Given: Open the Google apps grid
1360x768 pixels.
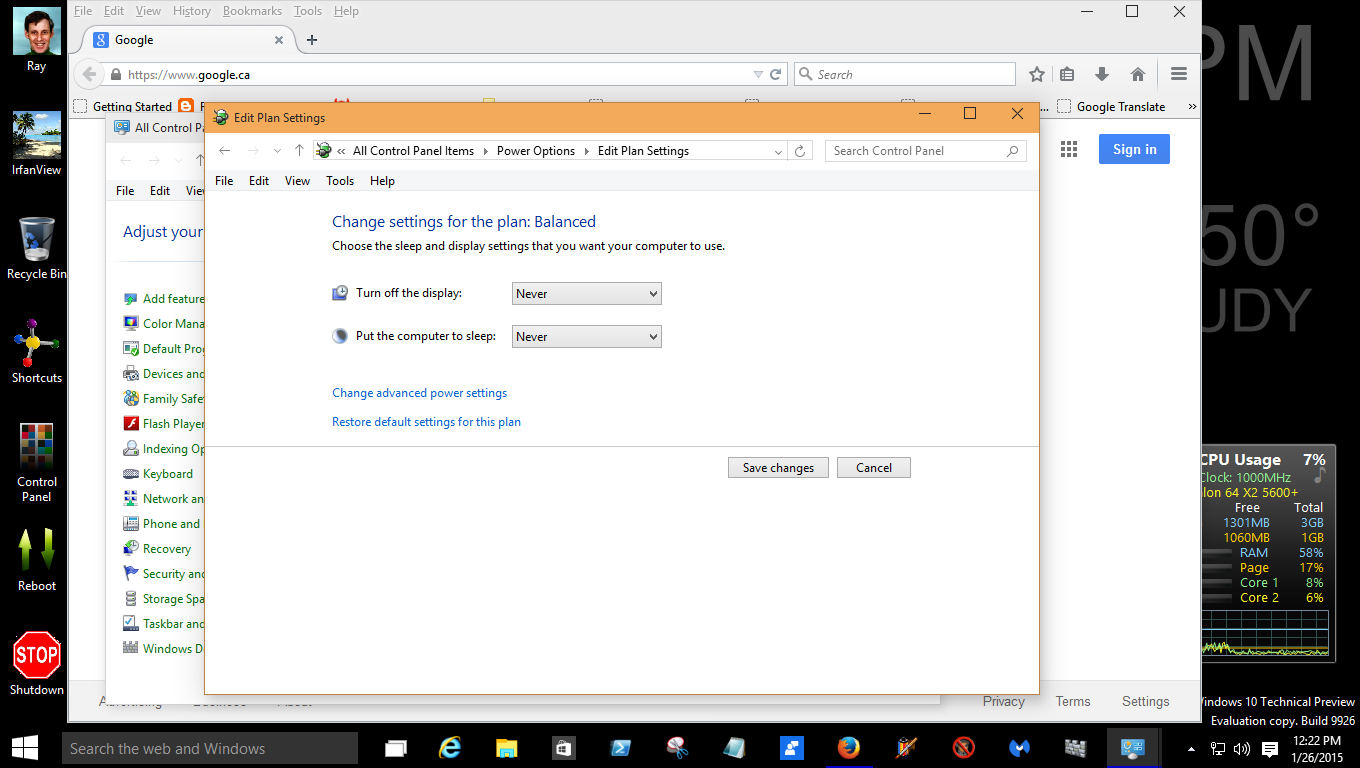Looking at the screenshot, I should pos(1069,149).
